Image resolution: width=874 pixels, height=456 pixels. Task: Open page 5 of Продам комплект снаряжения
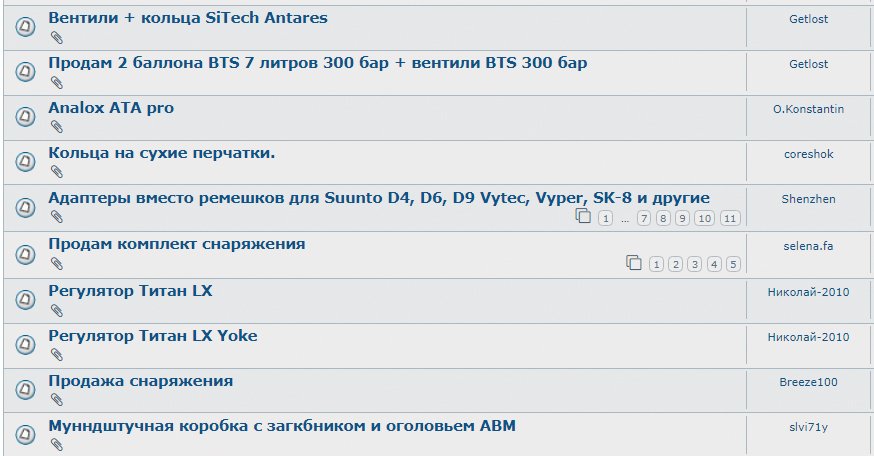(x=734, y=264)
